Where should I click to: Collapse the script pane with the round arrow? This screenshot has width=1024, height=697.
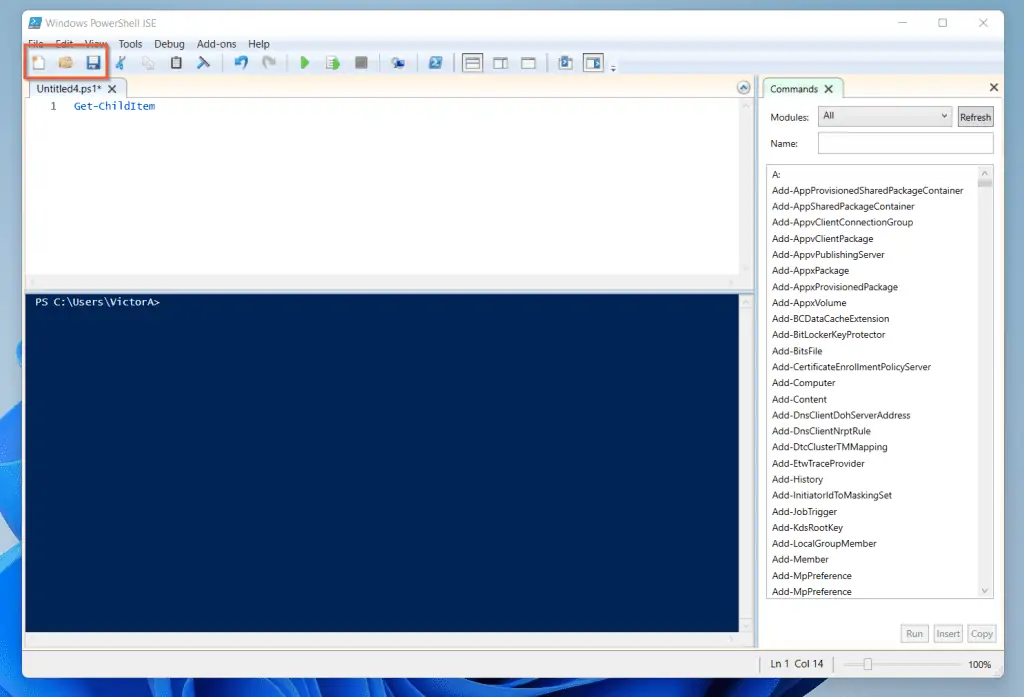tap(743, 88)
